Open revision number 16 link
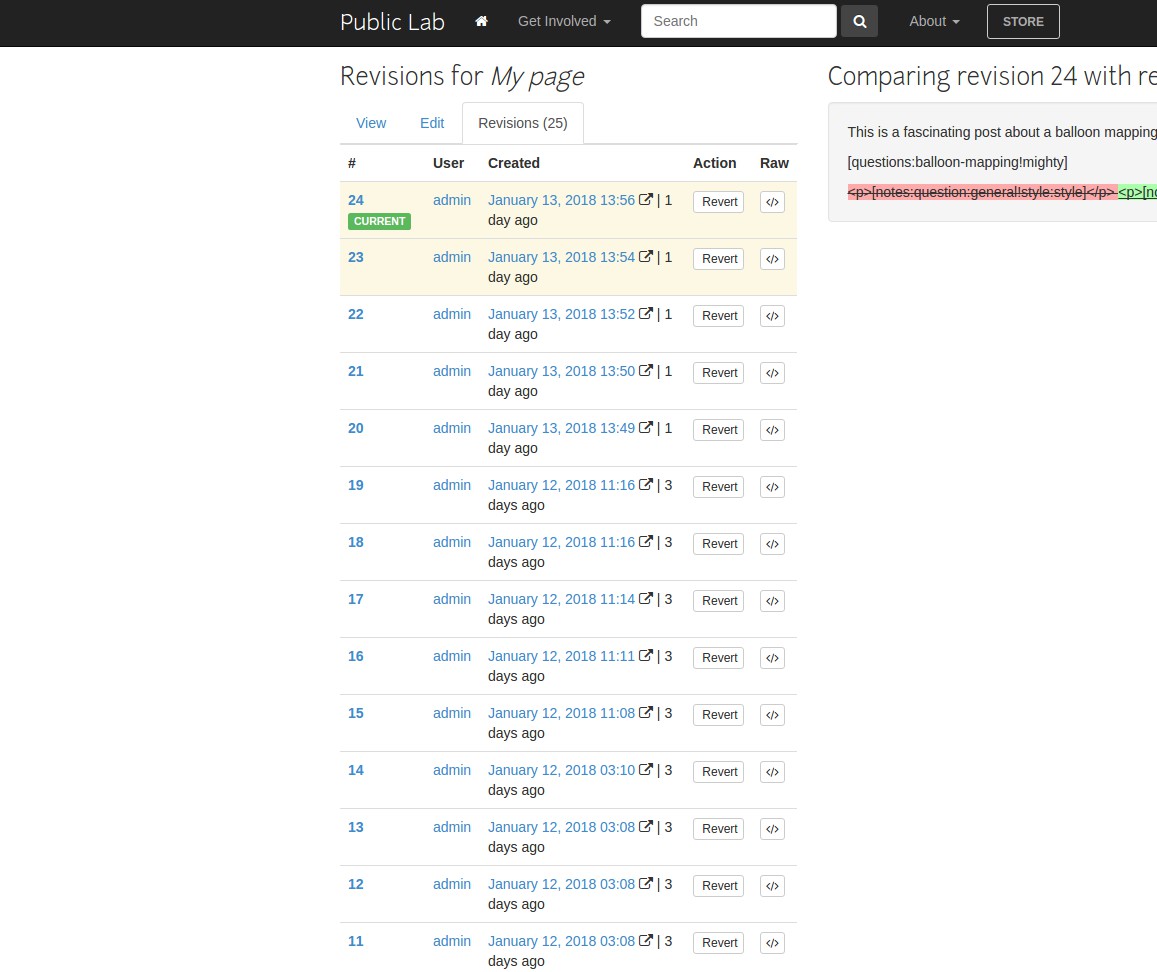The height and width of the screenshot is (972, 1157). (x=356, y=656)
